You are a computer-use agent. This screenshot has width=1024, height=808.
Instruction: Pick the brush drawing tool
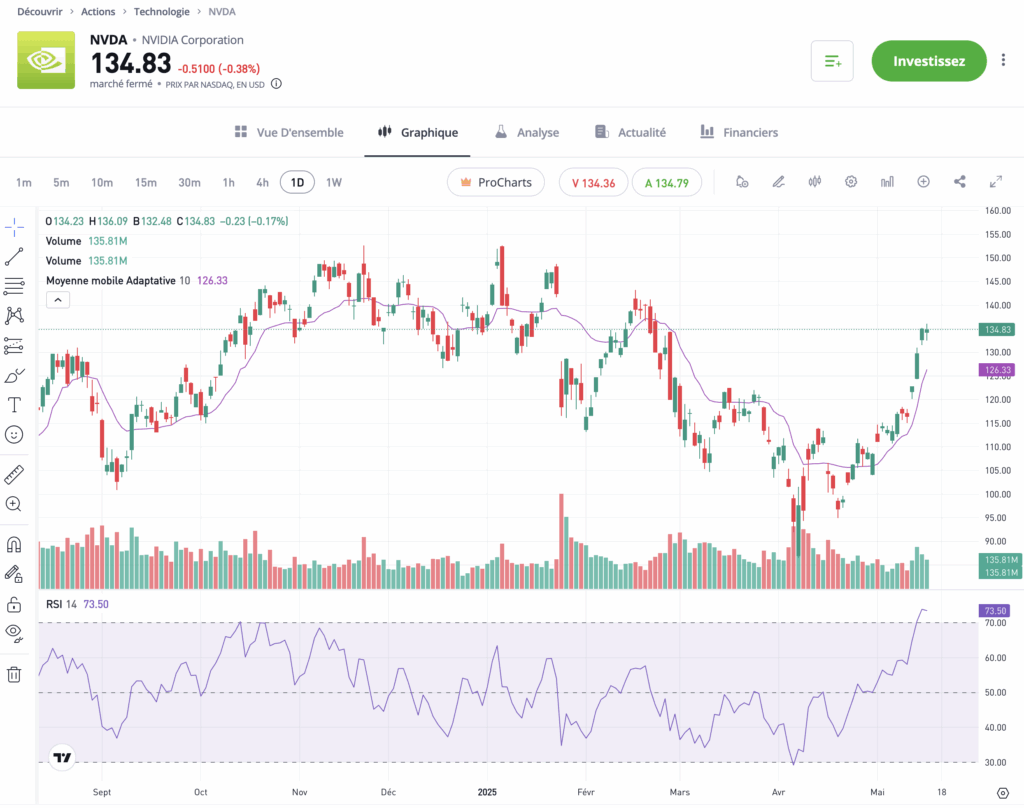click(x=14, y=376)
